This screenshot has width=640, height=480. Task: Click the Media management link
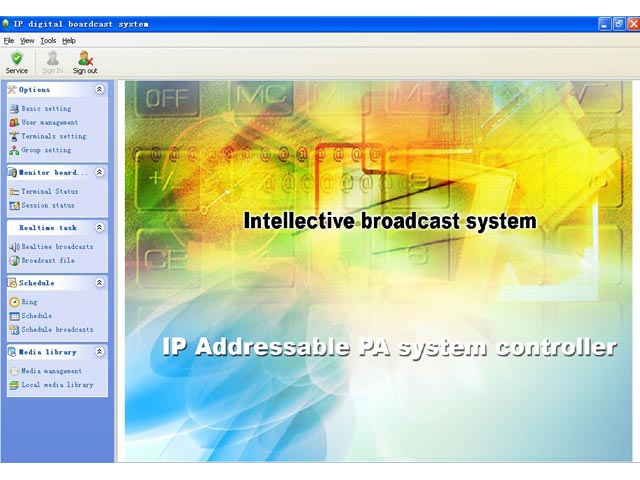coord(51,371)
